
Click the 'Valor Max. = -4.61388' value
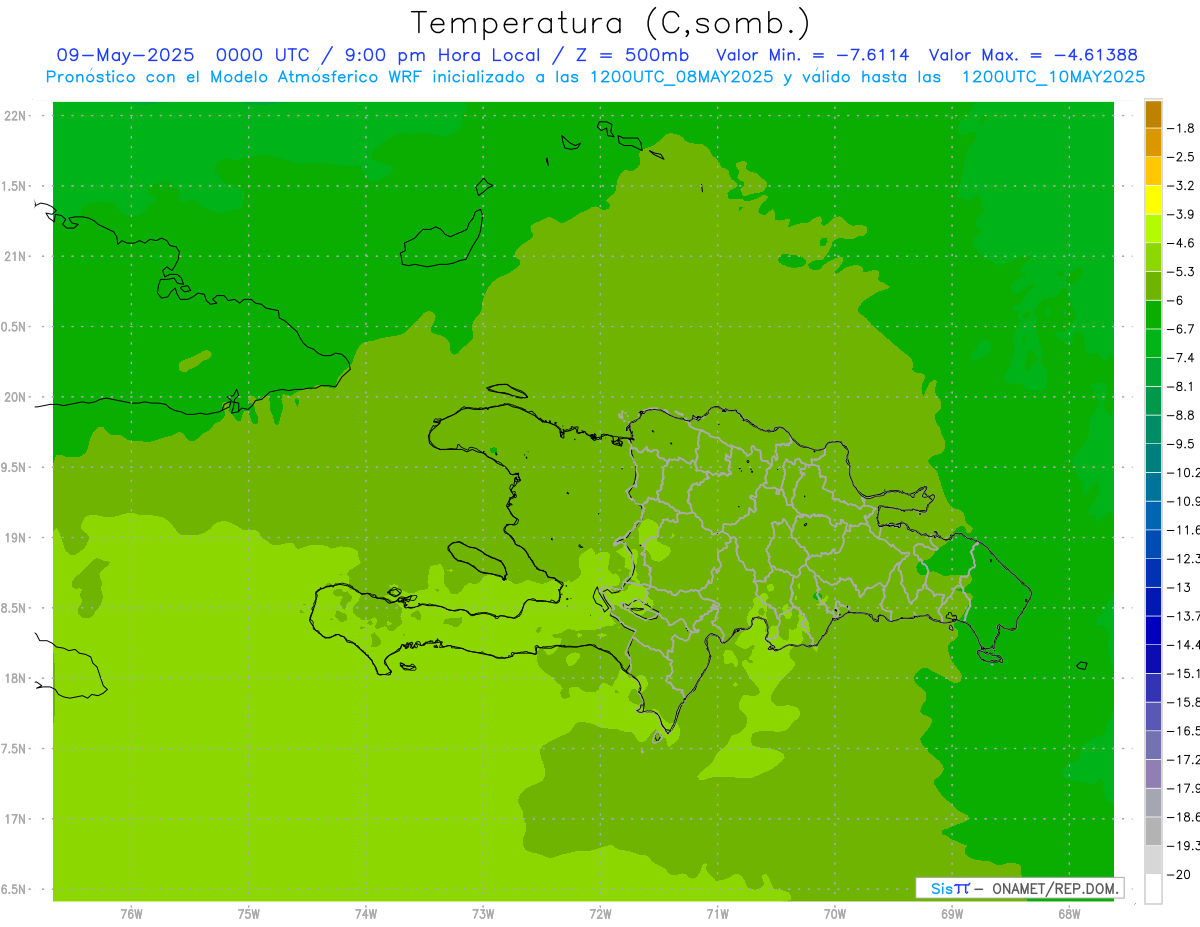1033,55
